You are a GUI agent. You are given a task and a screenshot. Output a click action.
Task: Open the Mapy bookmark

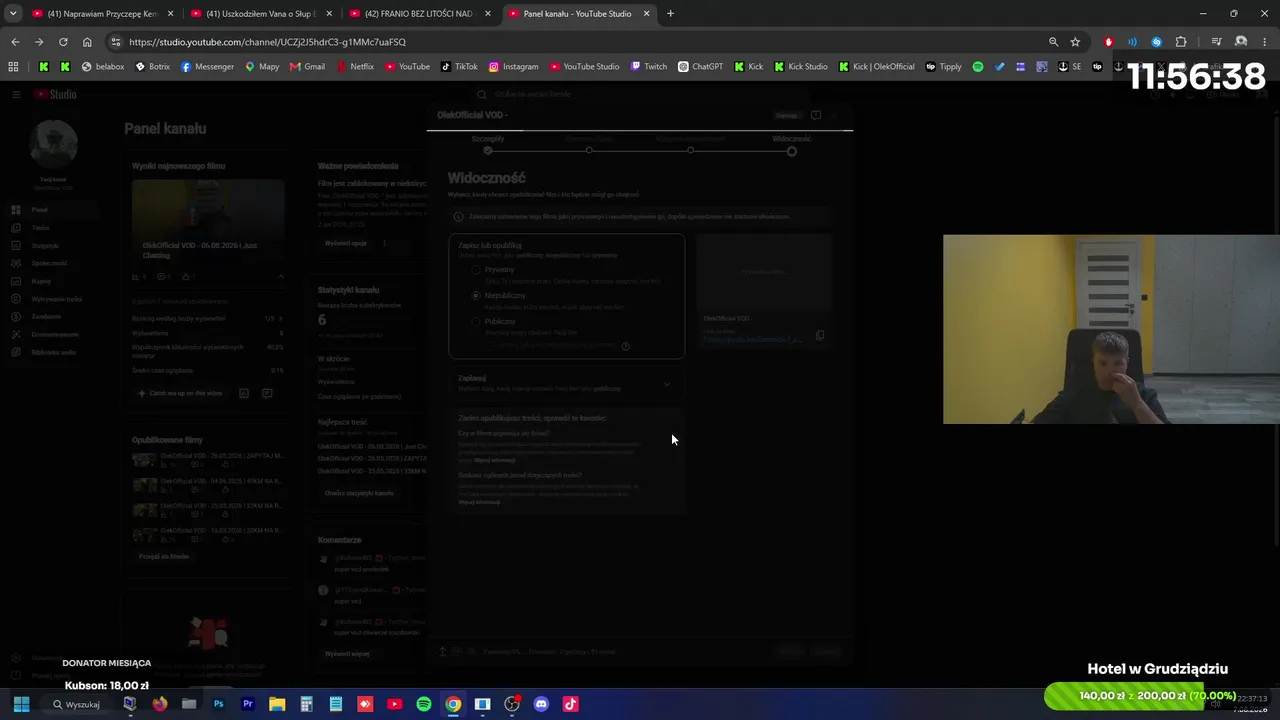click(x=261, y=67)
